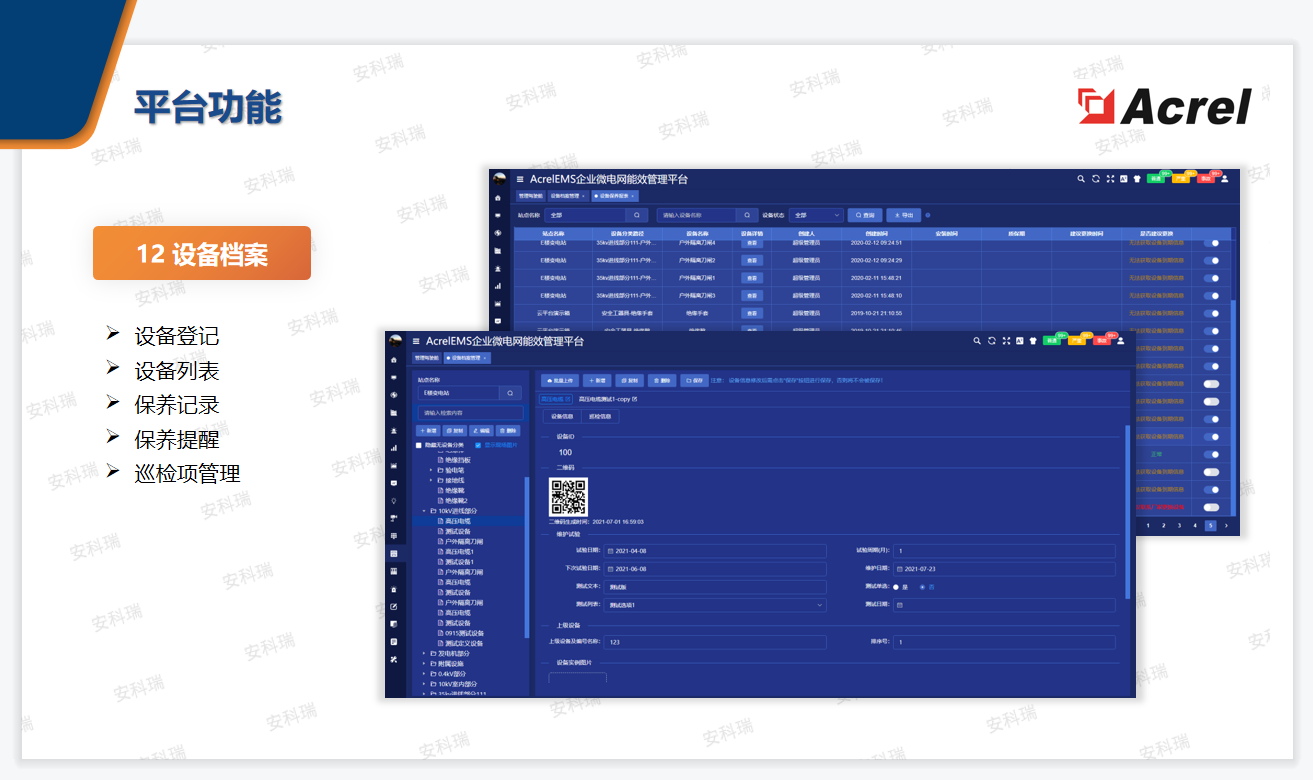Click the red alarm badge in the back window header

pos(1205,179)
